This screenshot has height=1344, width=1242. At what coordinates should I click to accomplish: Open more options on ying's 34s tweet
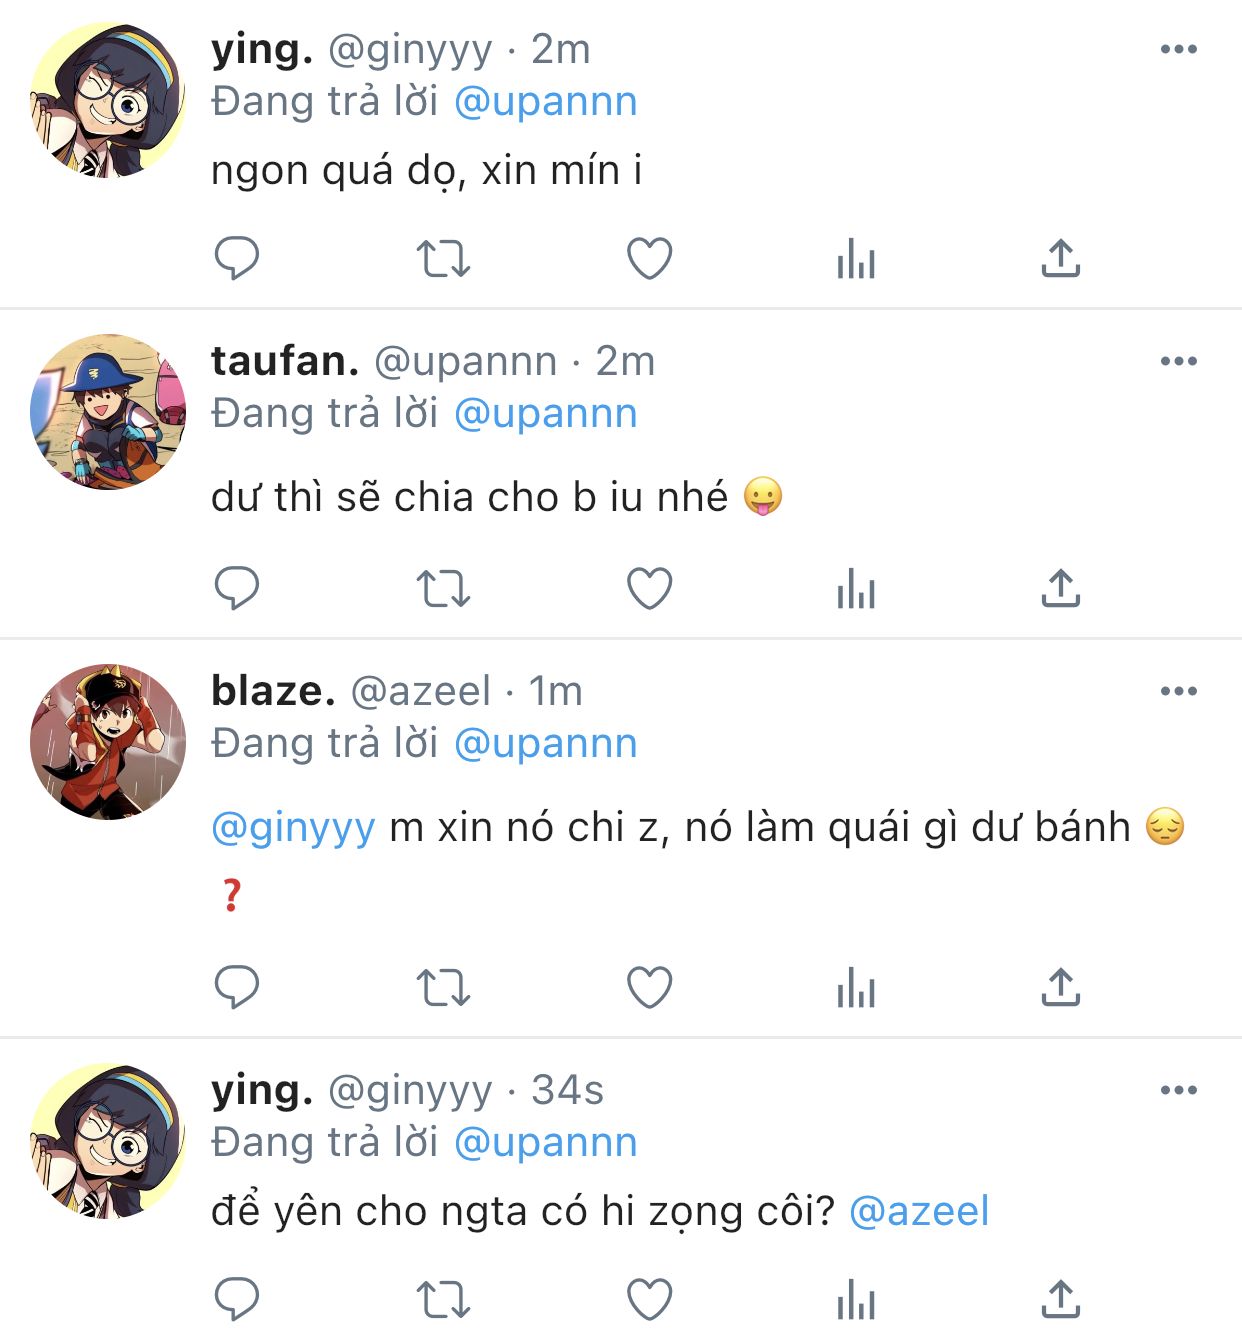[x=1179, y=1090]
